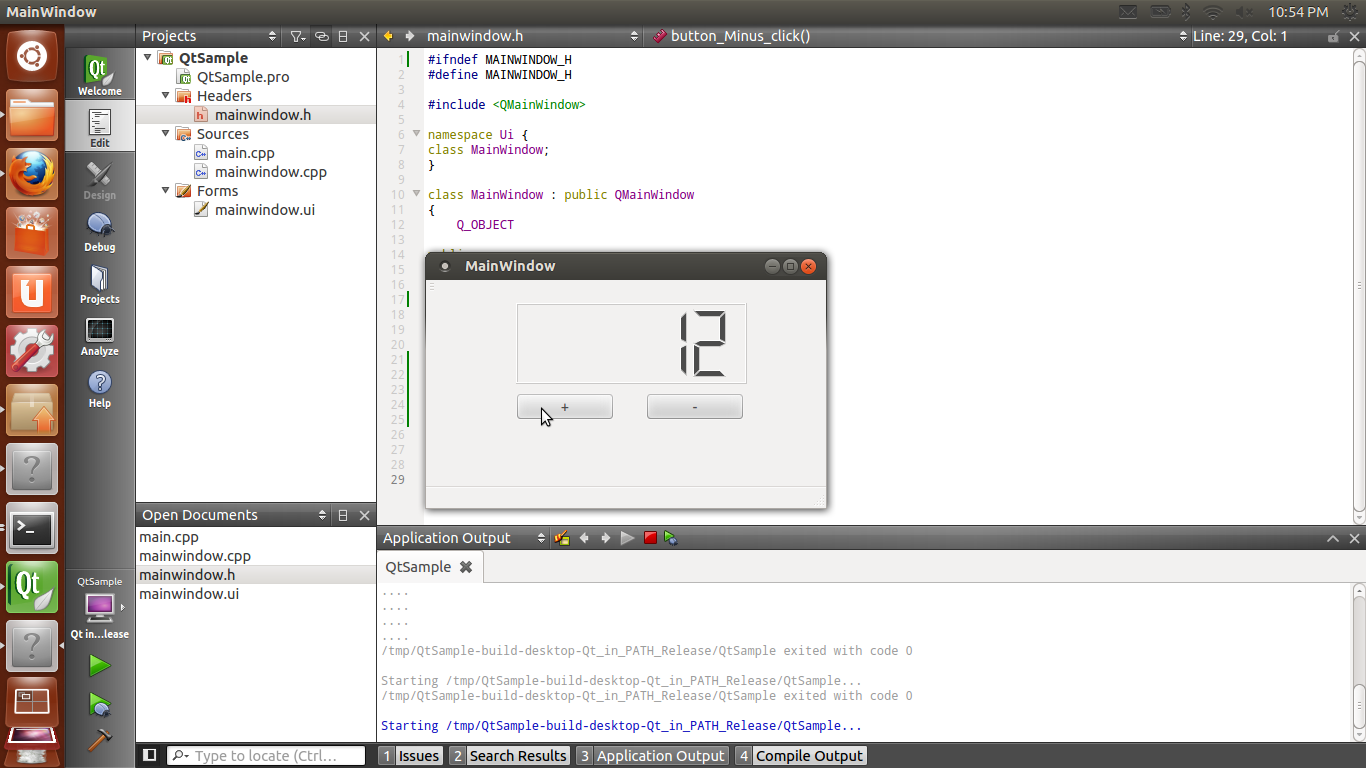Open the Welcome mode in Qt Creator
Viewport: 1366px width, 768px height.
pos(100,76)
